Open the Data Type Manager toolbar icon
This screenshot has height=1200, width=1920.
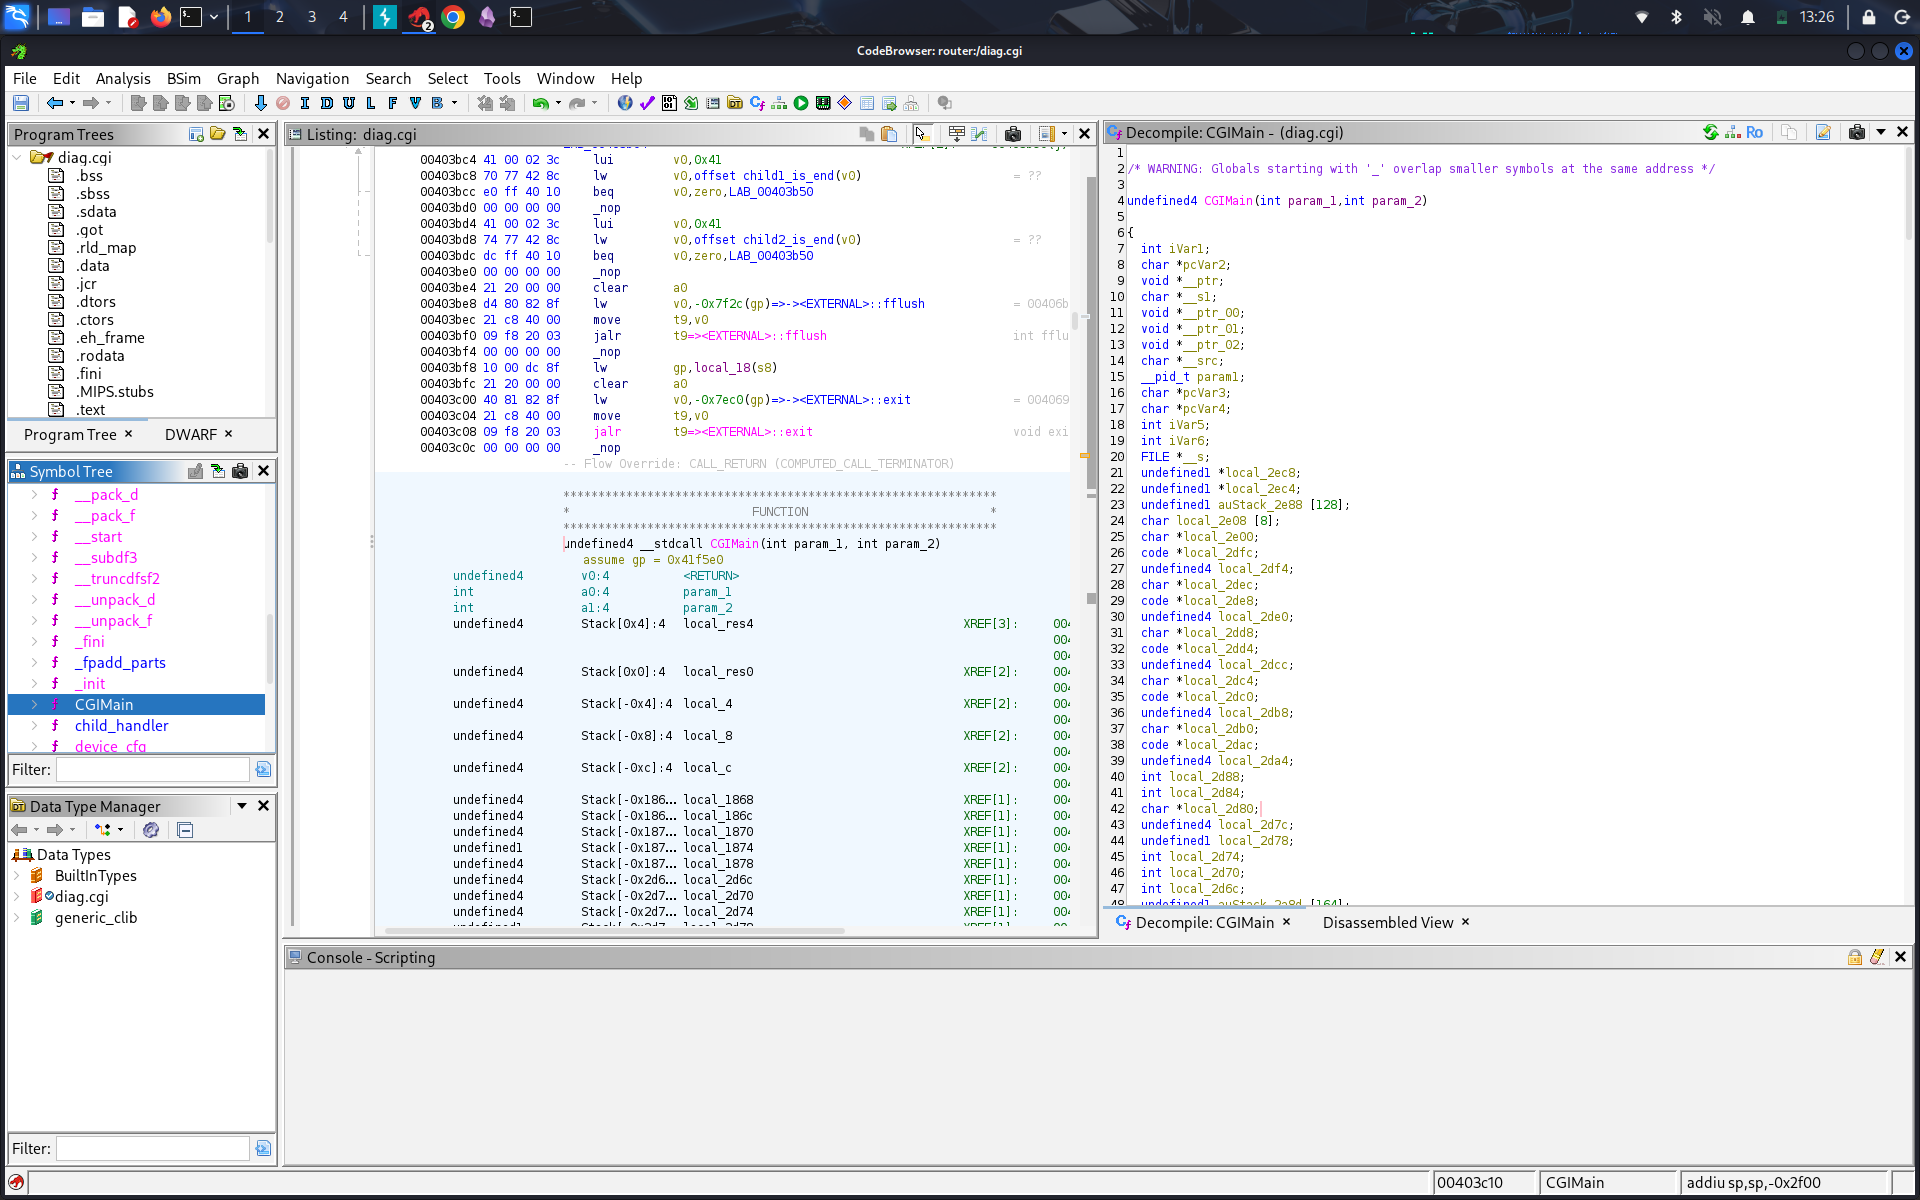point(735,103)
